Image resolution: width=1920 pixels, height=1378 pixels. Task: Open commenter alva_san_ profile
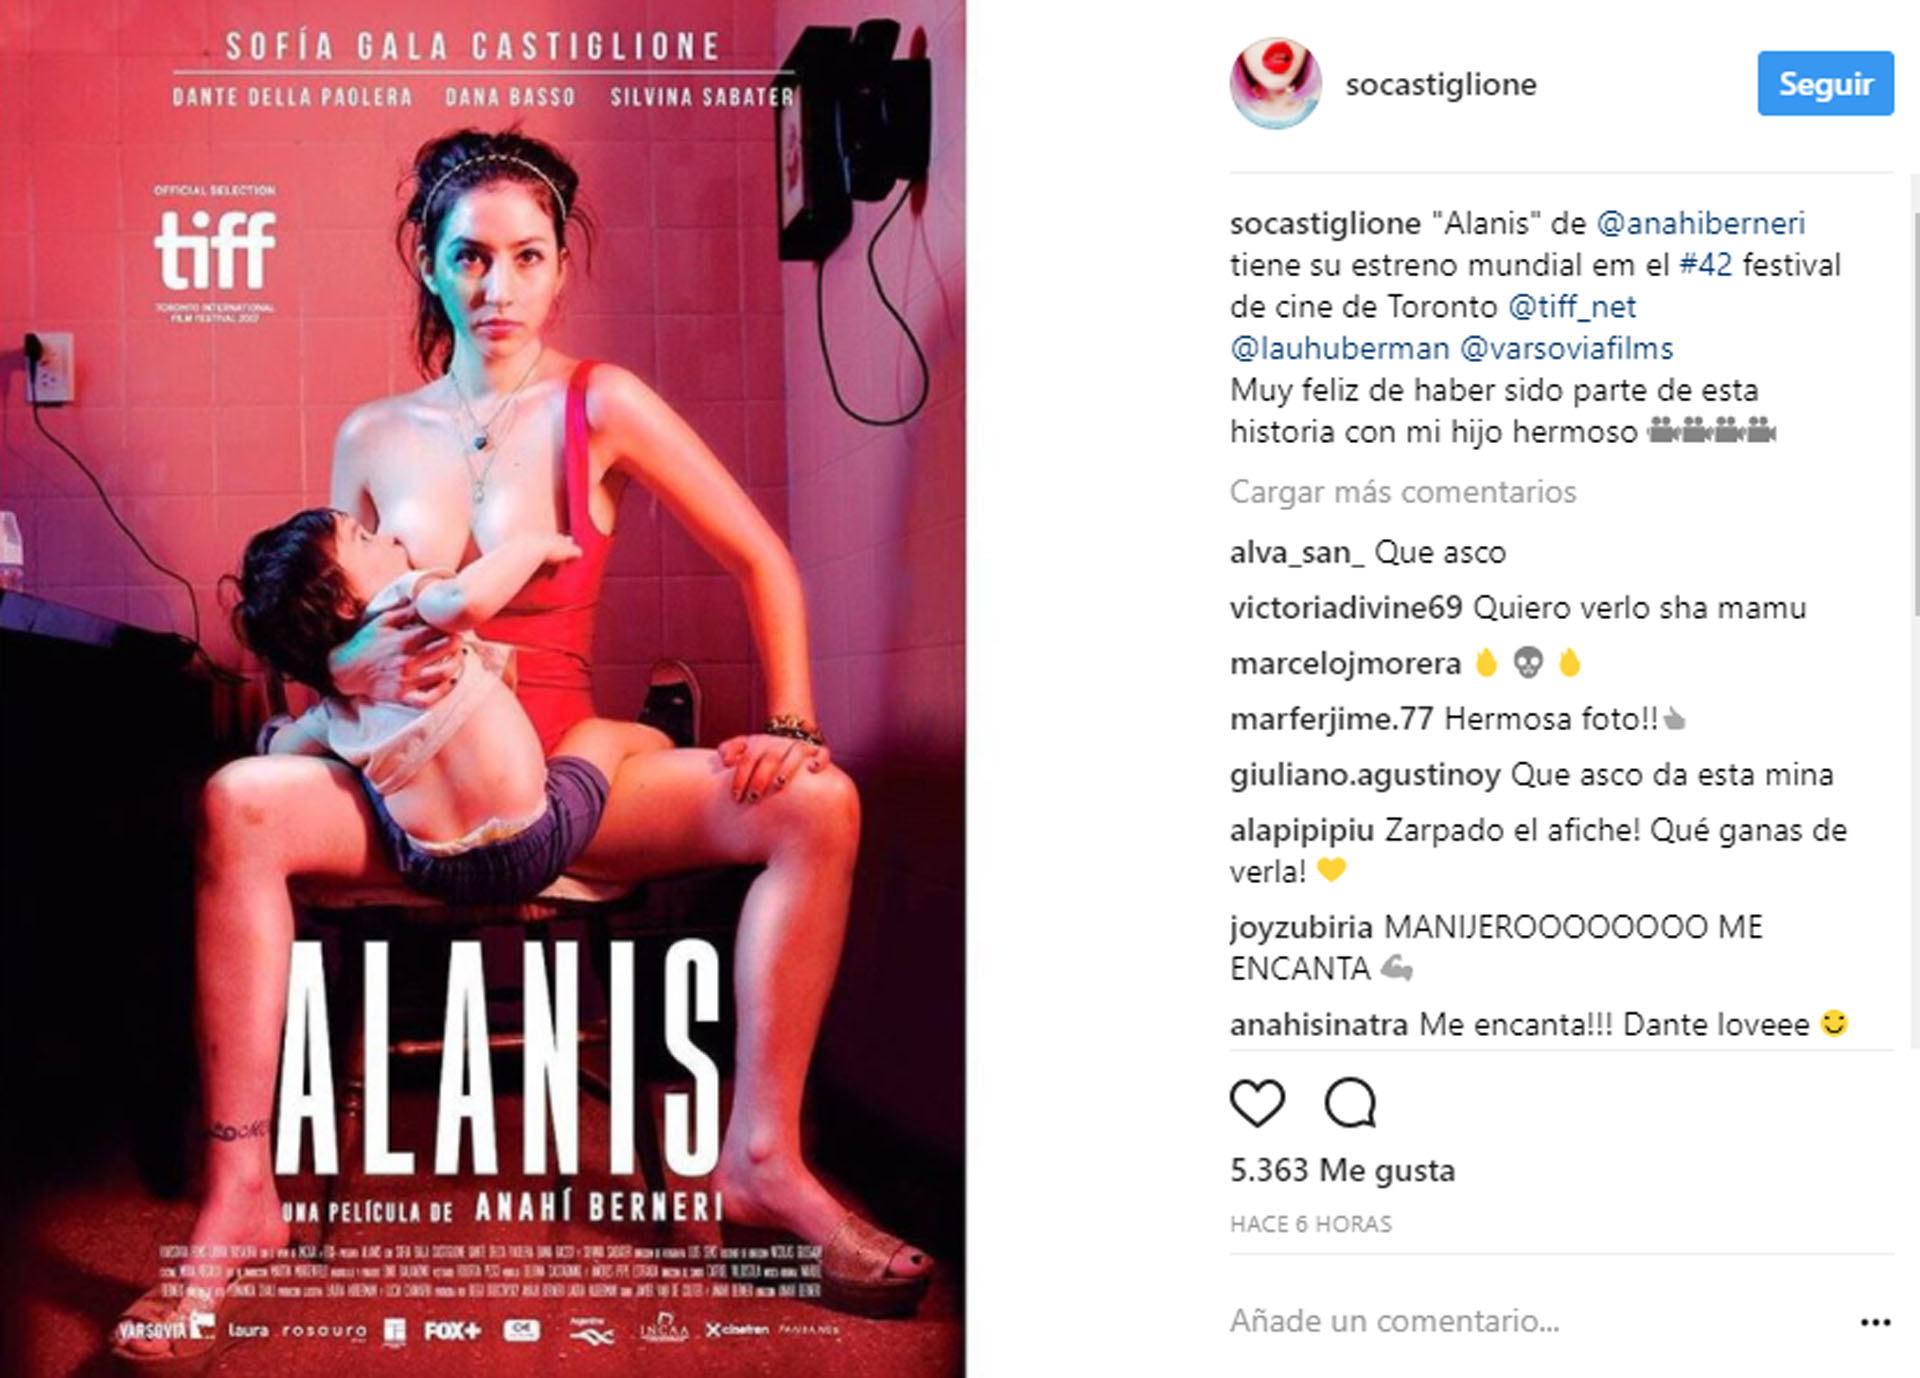[x=1296, y=552]
